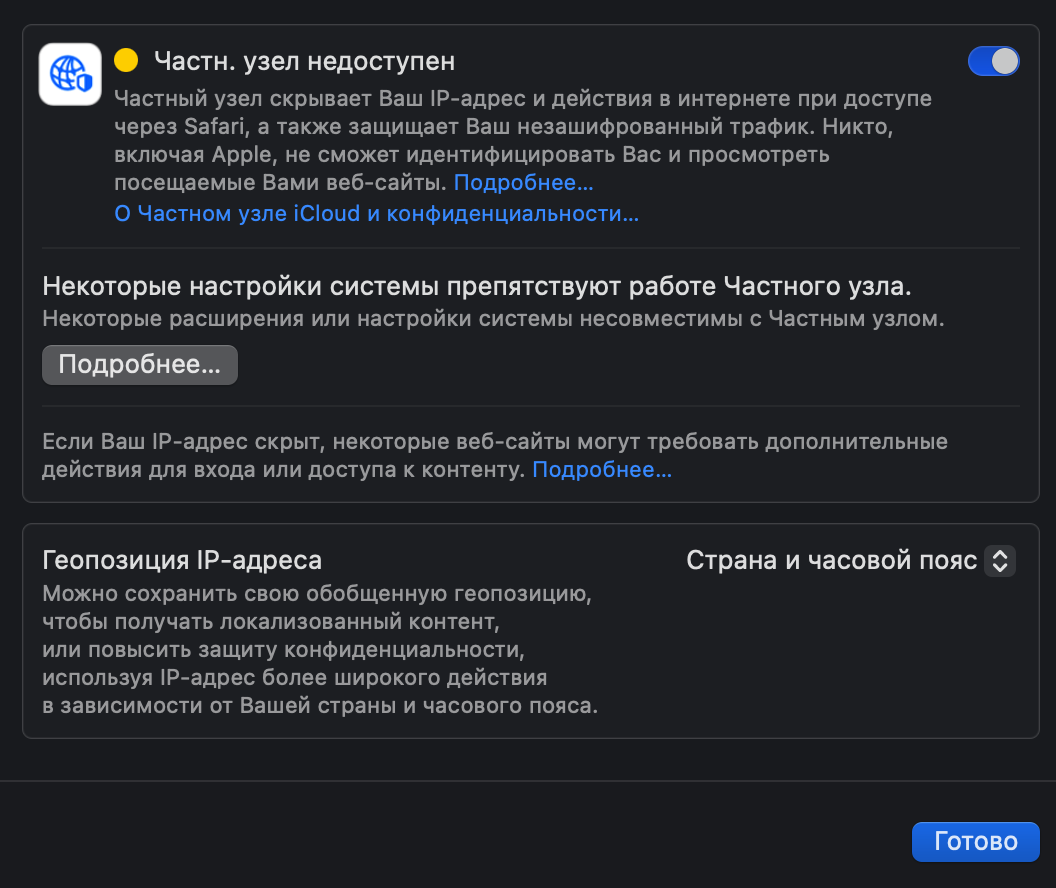Click the shield badge on globe icon
1056x888 pixels.
[x=85, y=85]
